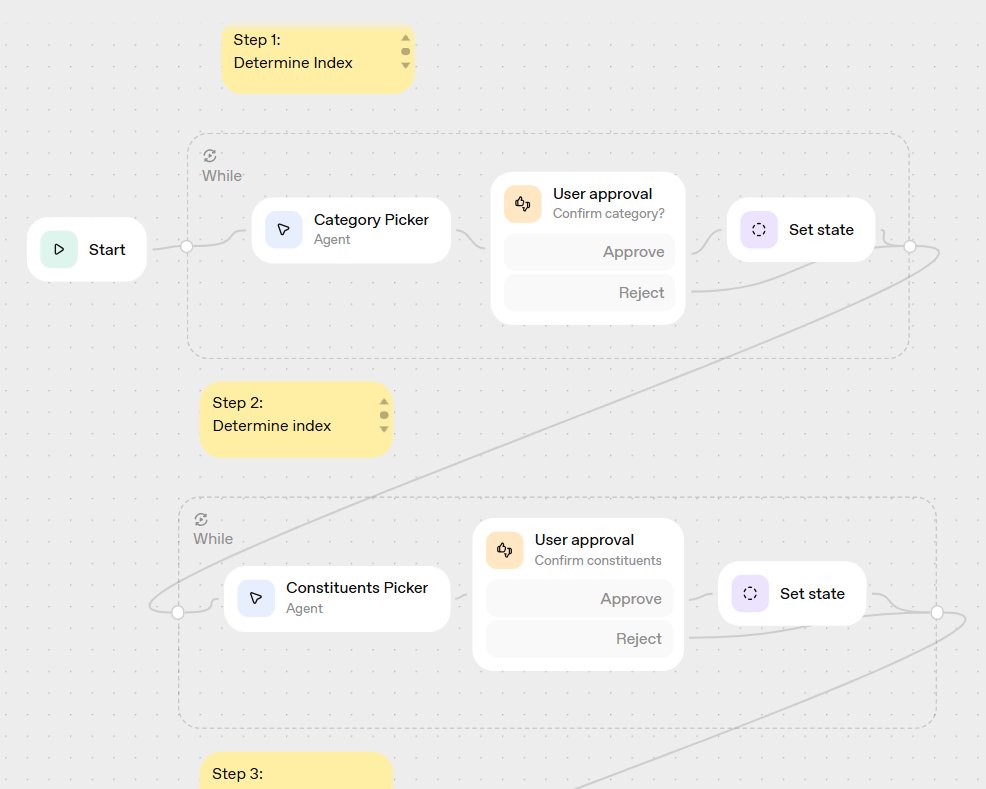Click the play icon on the Start node
This screenshot has width=986, height=789.
(x=58, y=249)
